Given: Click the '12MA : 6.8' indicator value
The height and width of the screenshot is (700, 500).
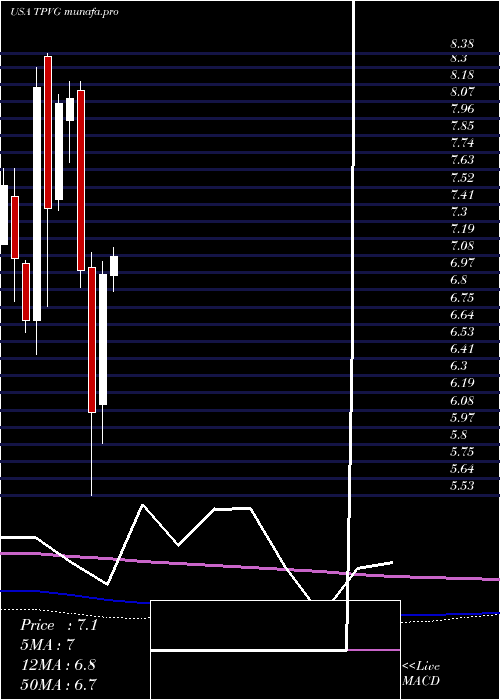Looking at the screenshot, I should pos(58,664).
